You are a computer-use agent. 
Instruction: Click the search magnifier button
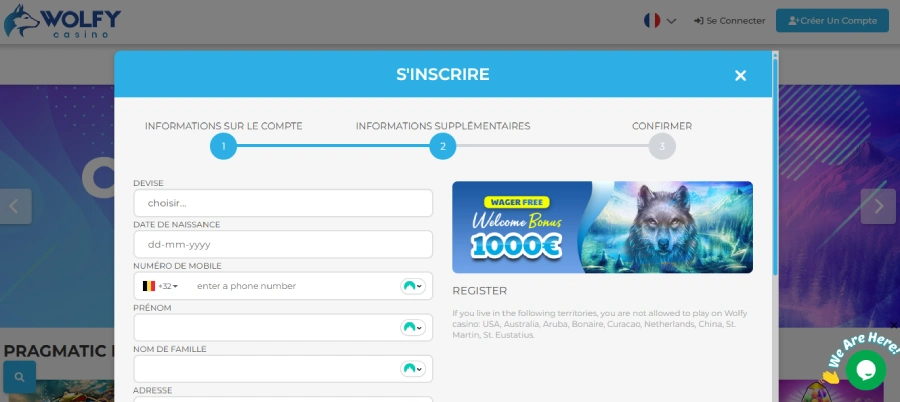point(20,377)
